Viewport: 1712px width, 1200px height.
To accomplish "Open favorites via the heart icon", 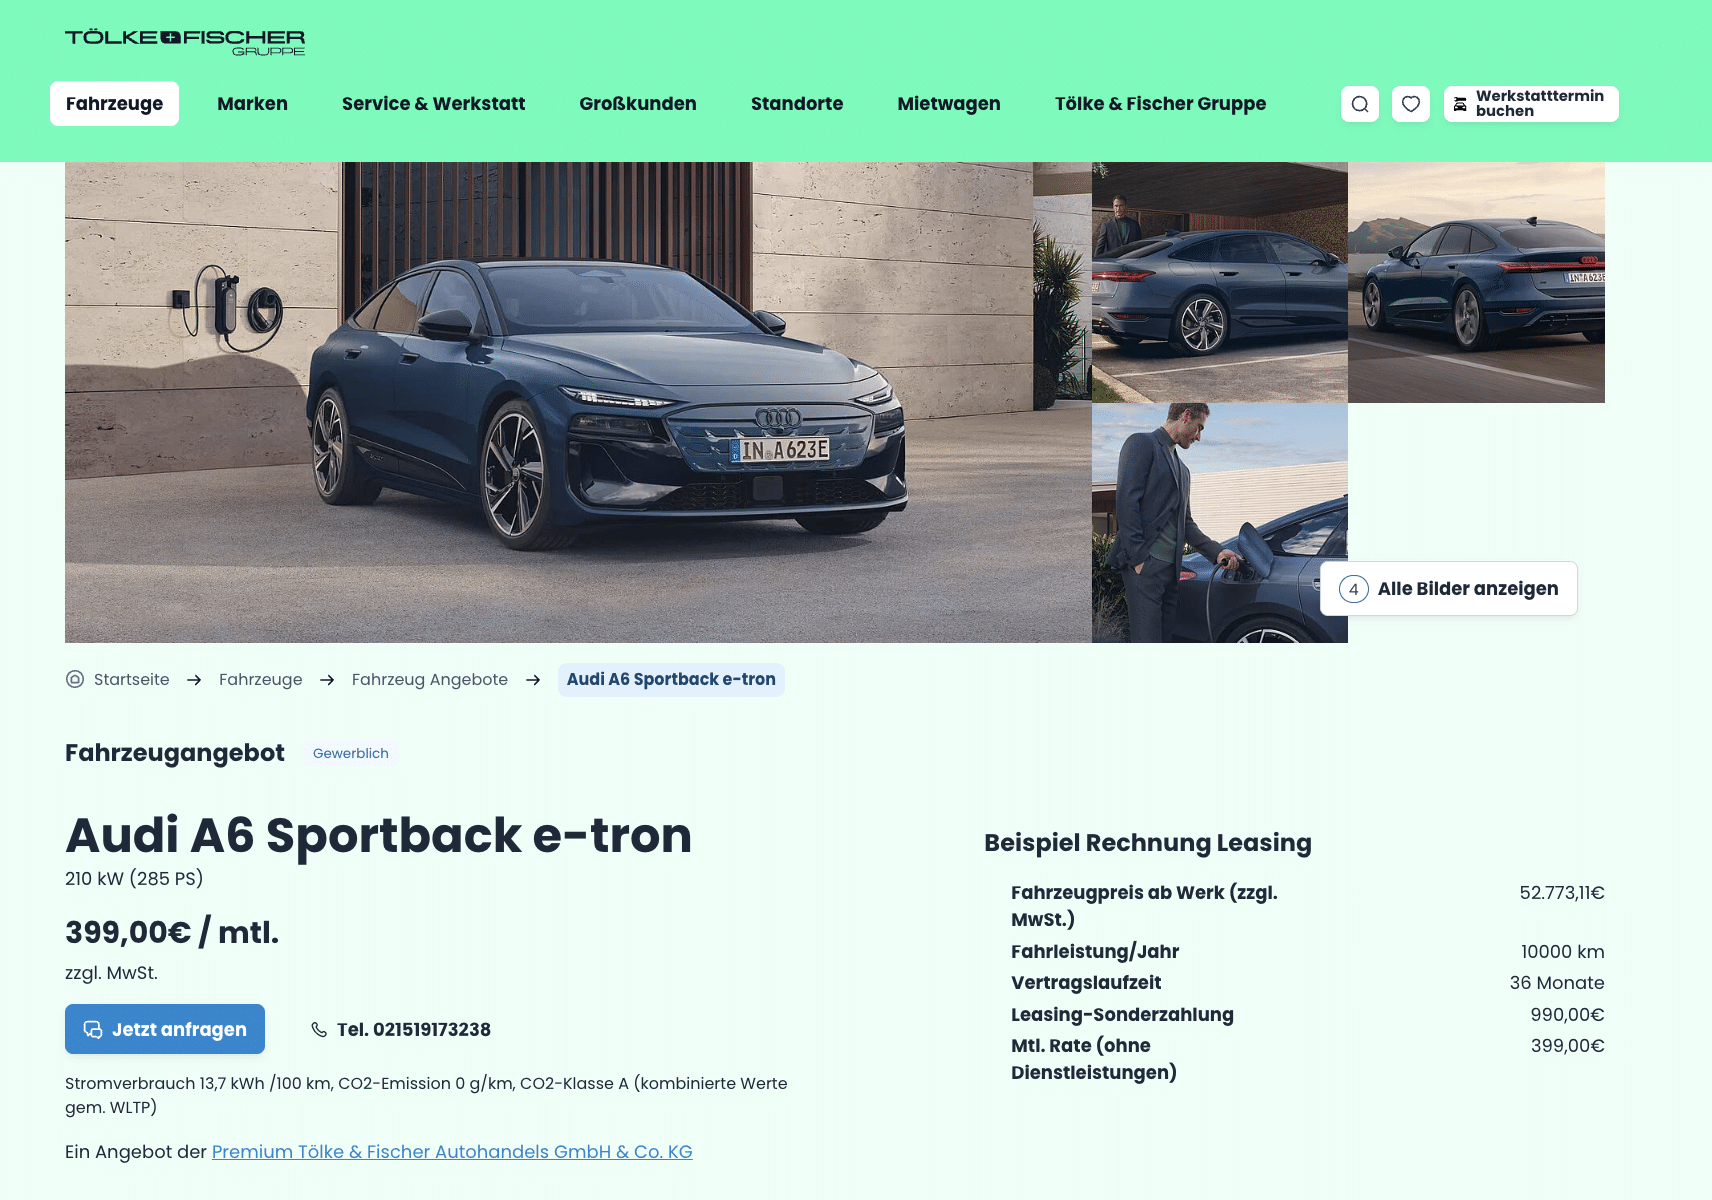I will pos(1411,104).
